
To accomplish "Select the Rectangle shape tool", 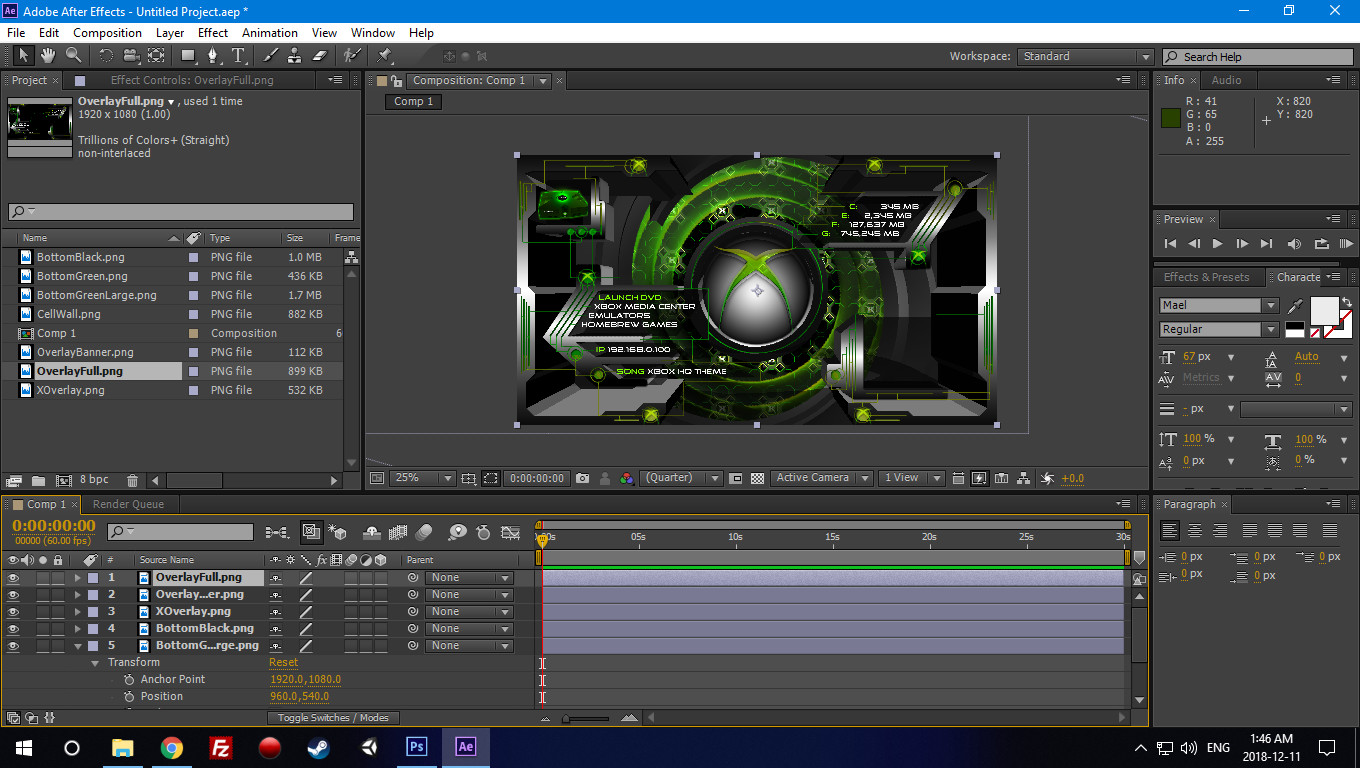I will [x=188, y=56].
